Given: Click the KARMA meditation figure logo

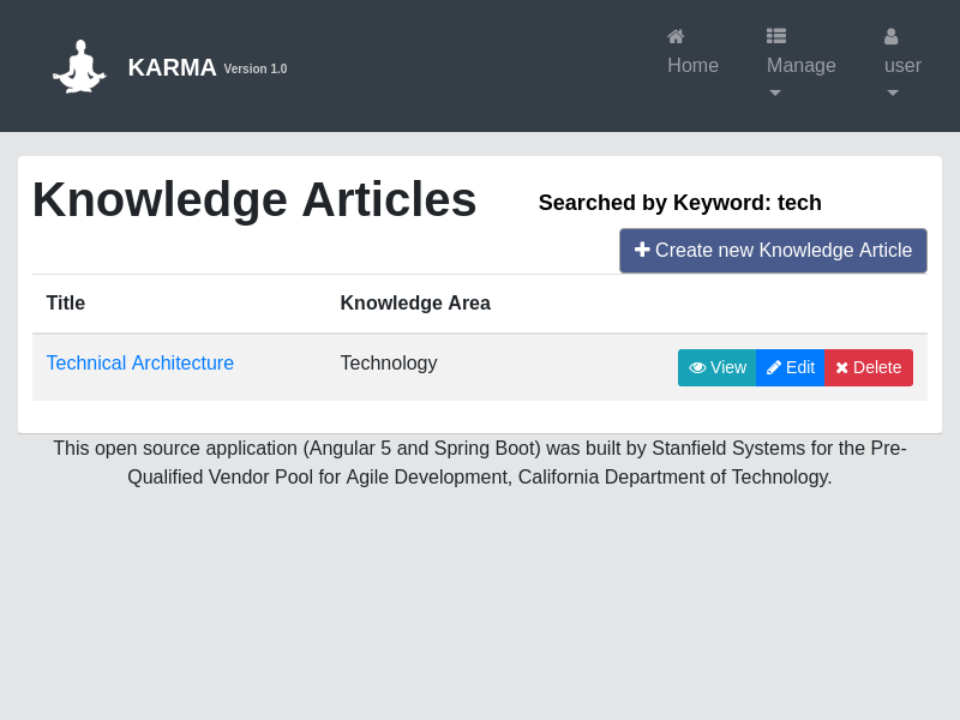Looking at the screenshot, I should click(79, 67).
